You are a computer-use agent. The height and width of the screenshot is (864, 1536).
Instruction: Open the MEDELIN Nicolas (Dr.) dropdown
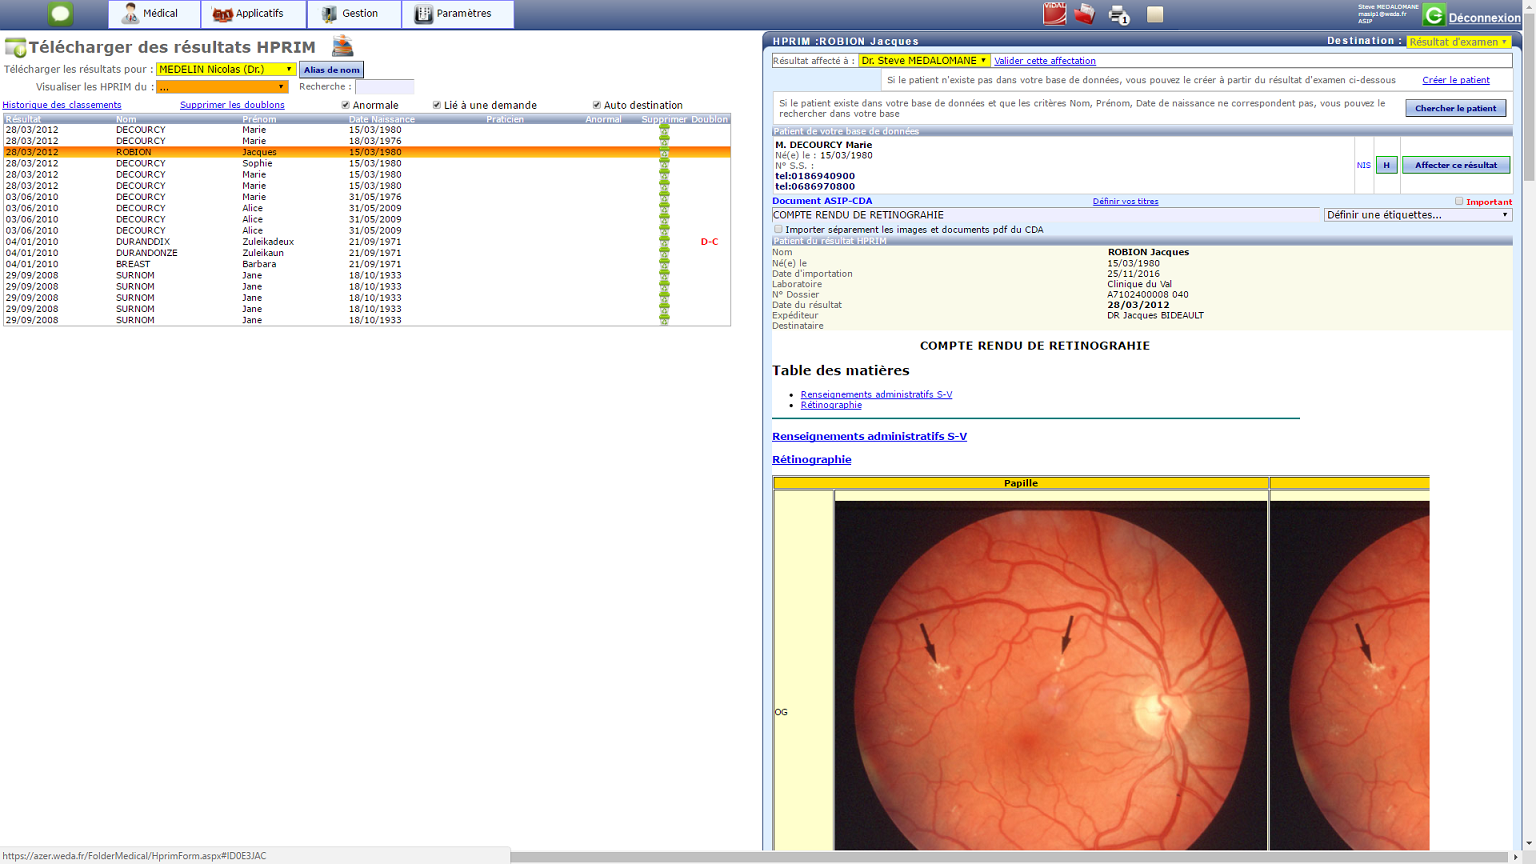[225, 69]
